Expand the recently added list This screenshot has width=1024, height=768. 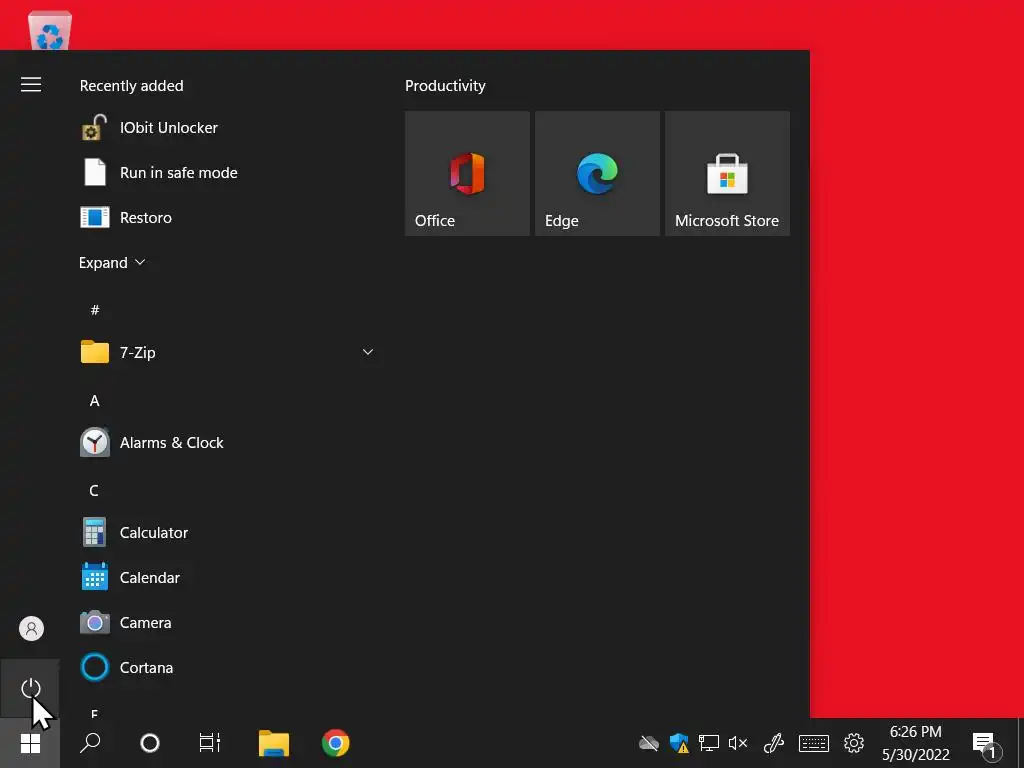pos(112,263)
